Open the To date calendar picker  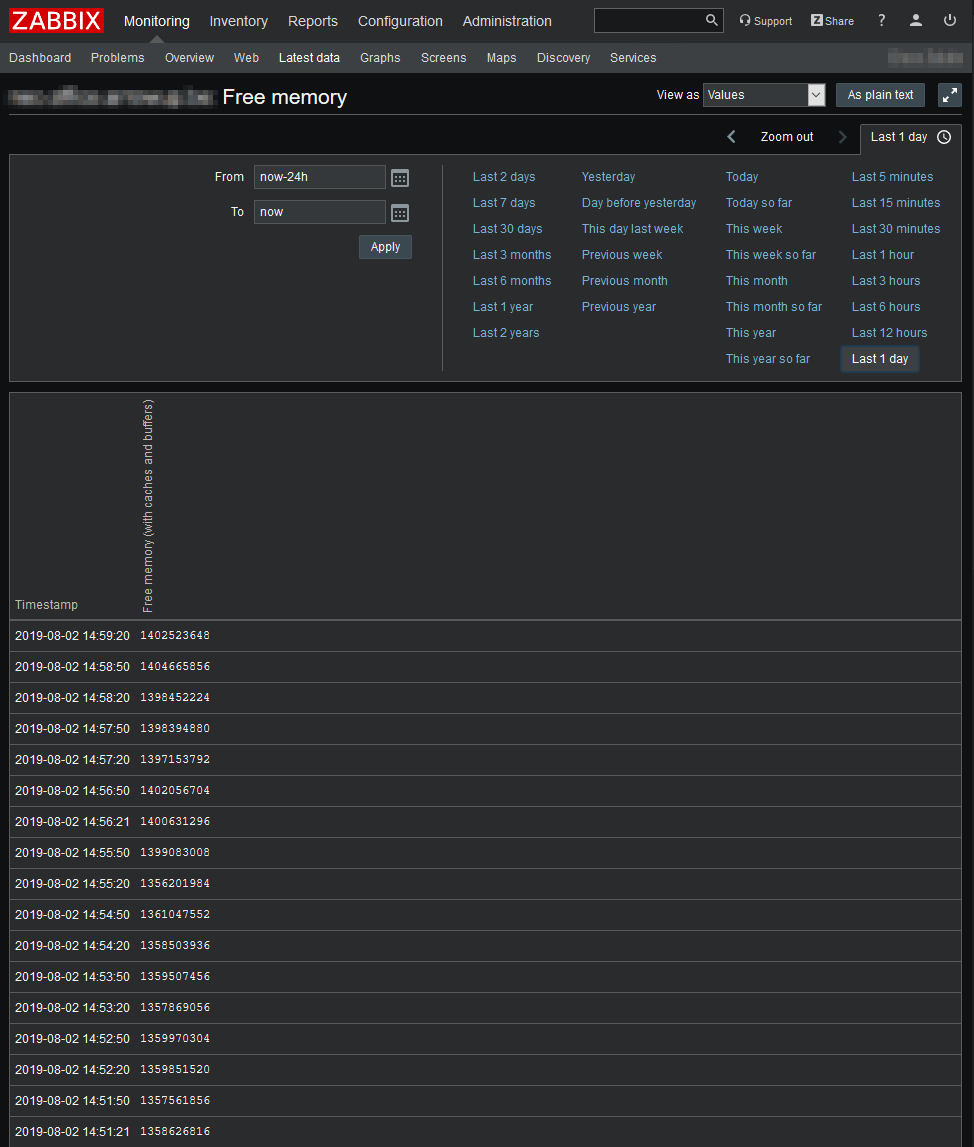[x=400, y=213]
